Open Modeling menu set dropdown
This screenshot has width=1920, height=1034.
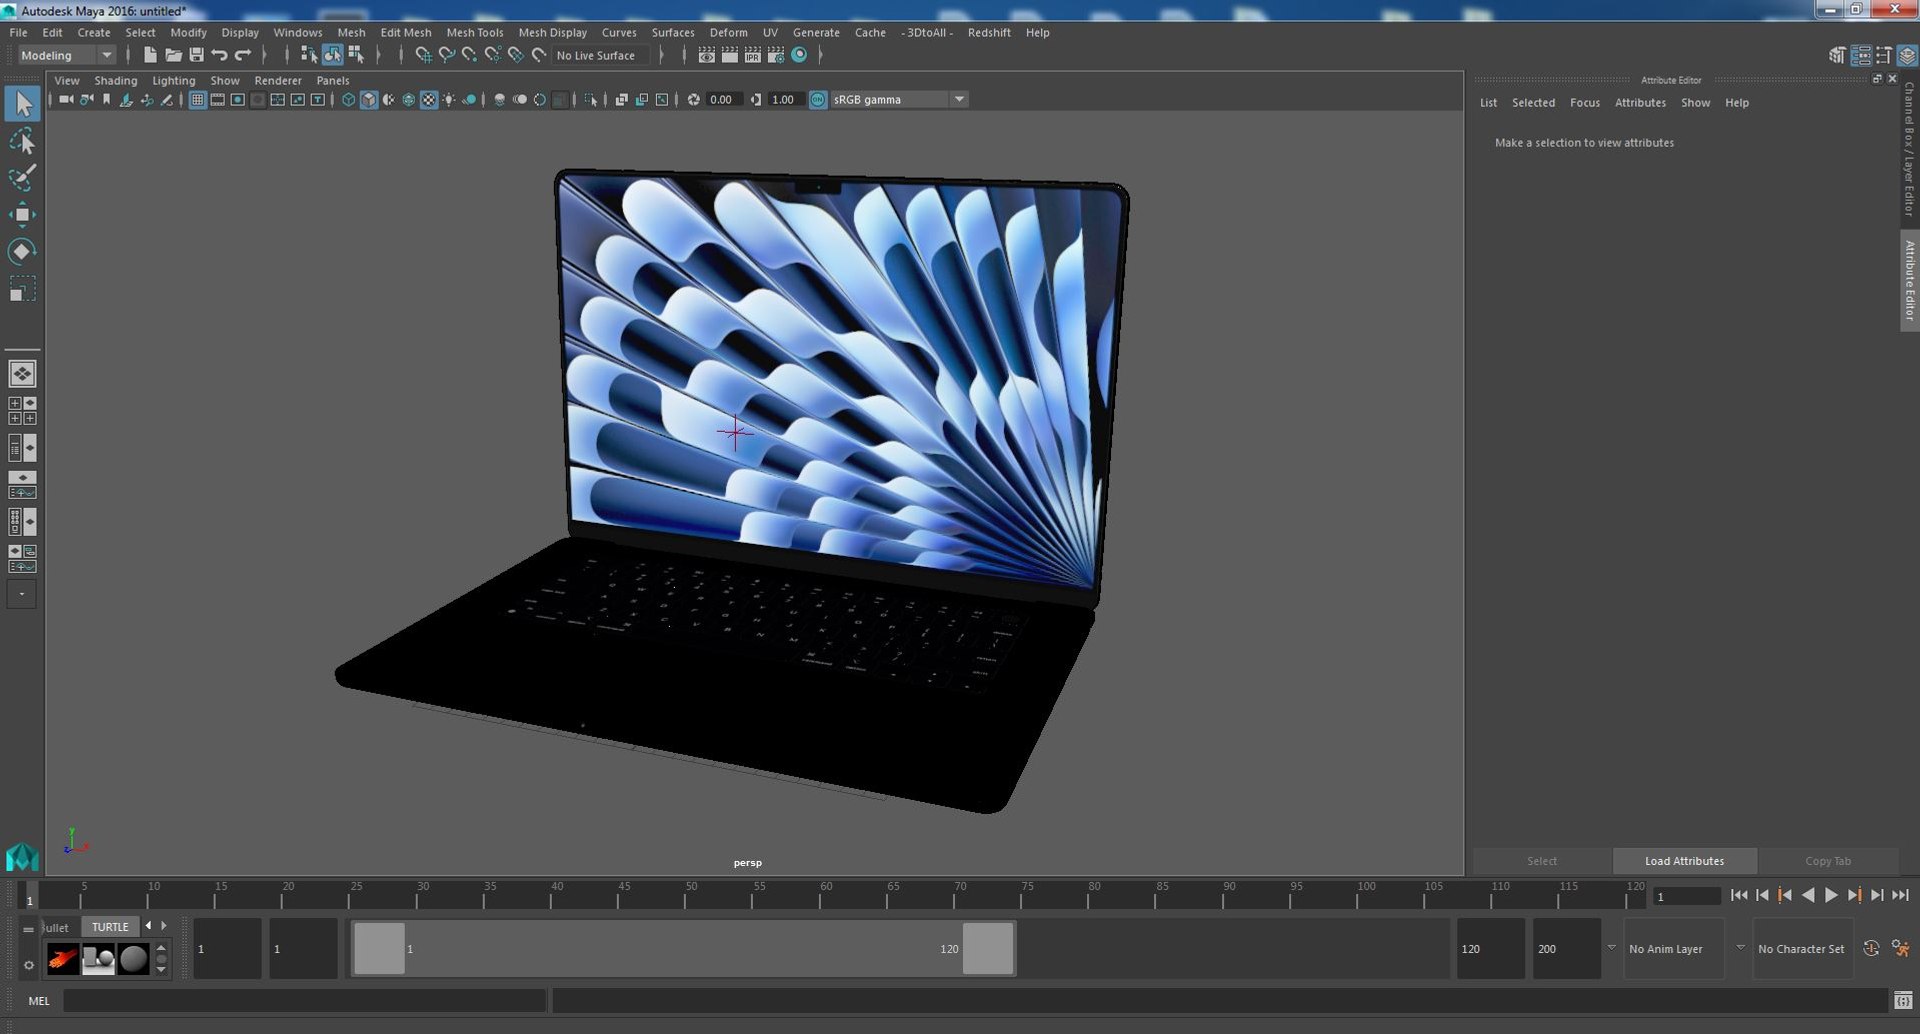66,55
